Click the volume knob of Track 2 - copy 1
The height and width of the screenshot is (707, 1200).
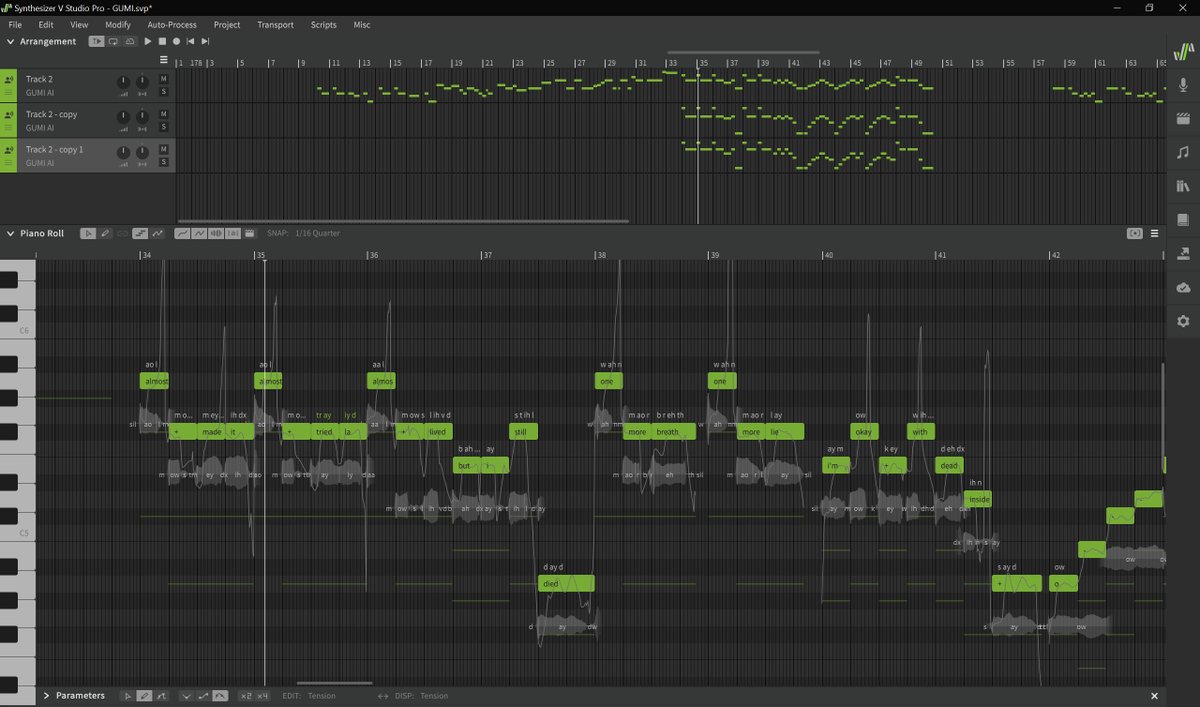pos(124,151)
